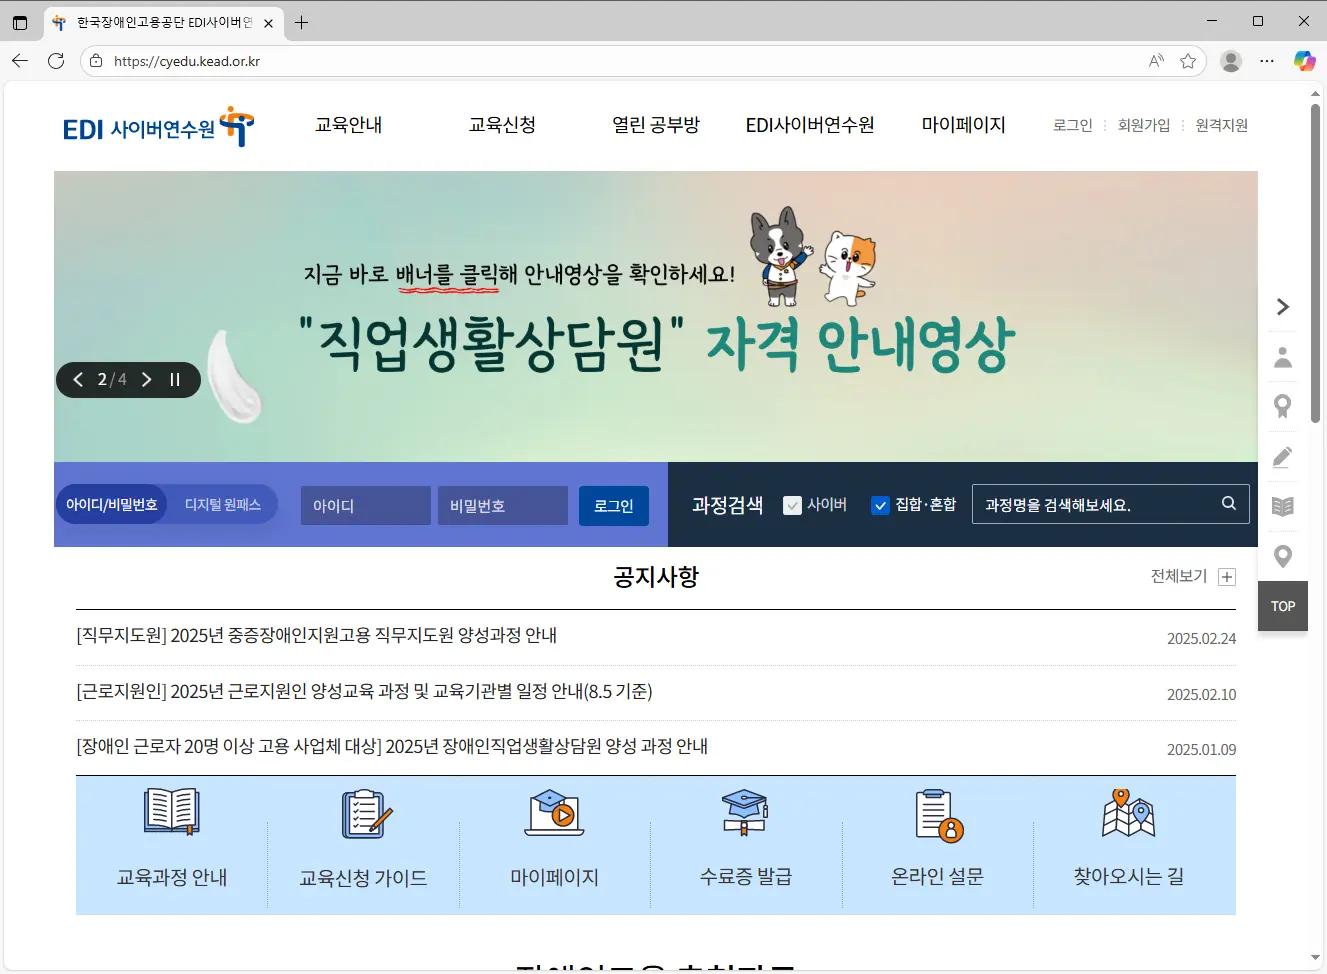Open the EDI사이버연수원 menu
Viewport: 1327px width, 974px height.
point(810,125)
